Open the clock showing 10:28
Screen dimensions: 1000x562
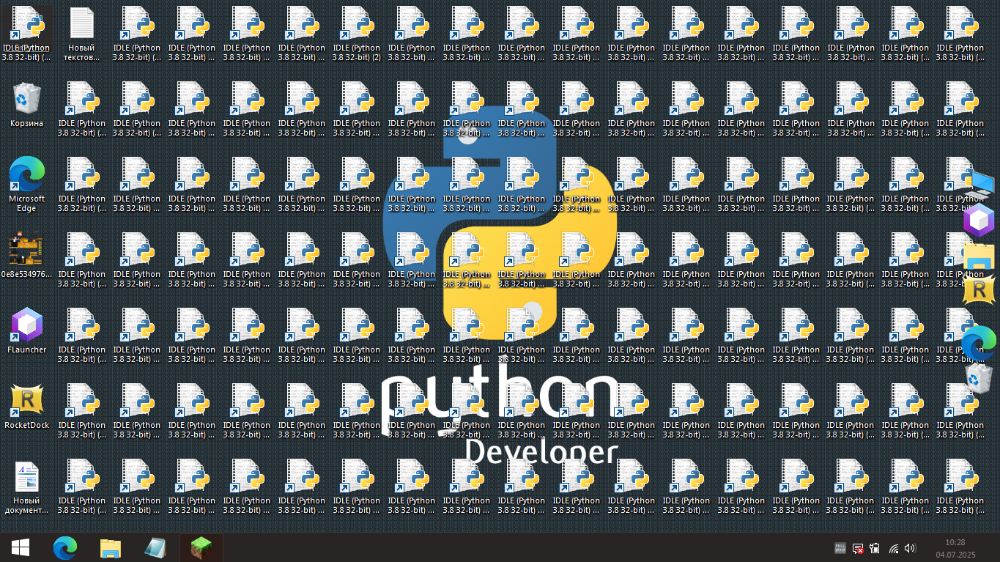[x=955, y=548]
